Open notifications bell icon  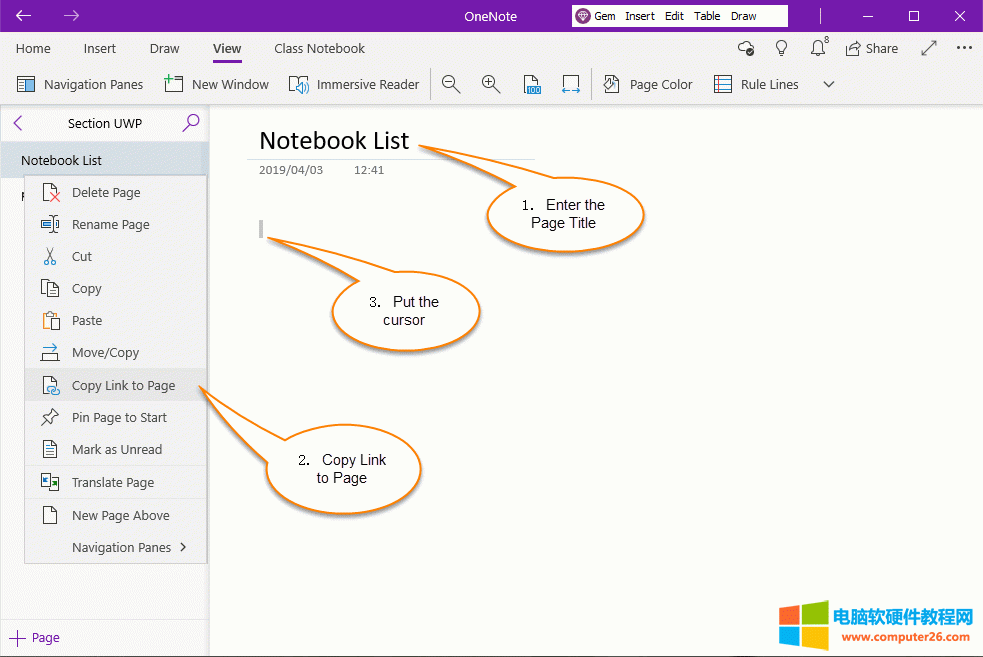coord(818,48)
